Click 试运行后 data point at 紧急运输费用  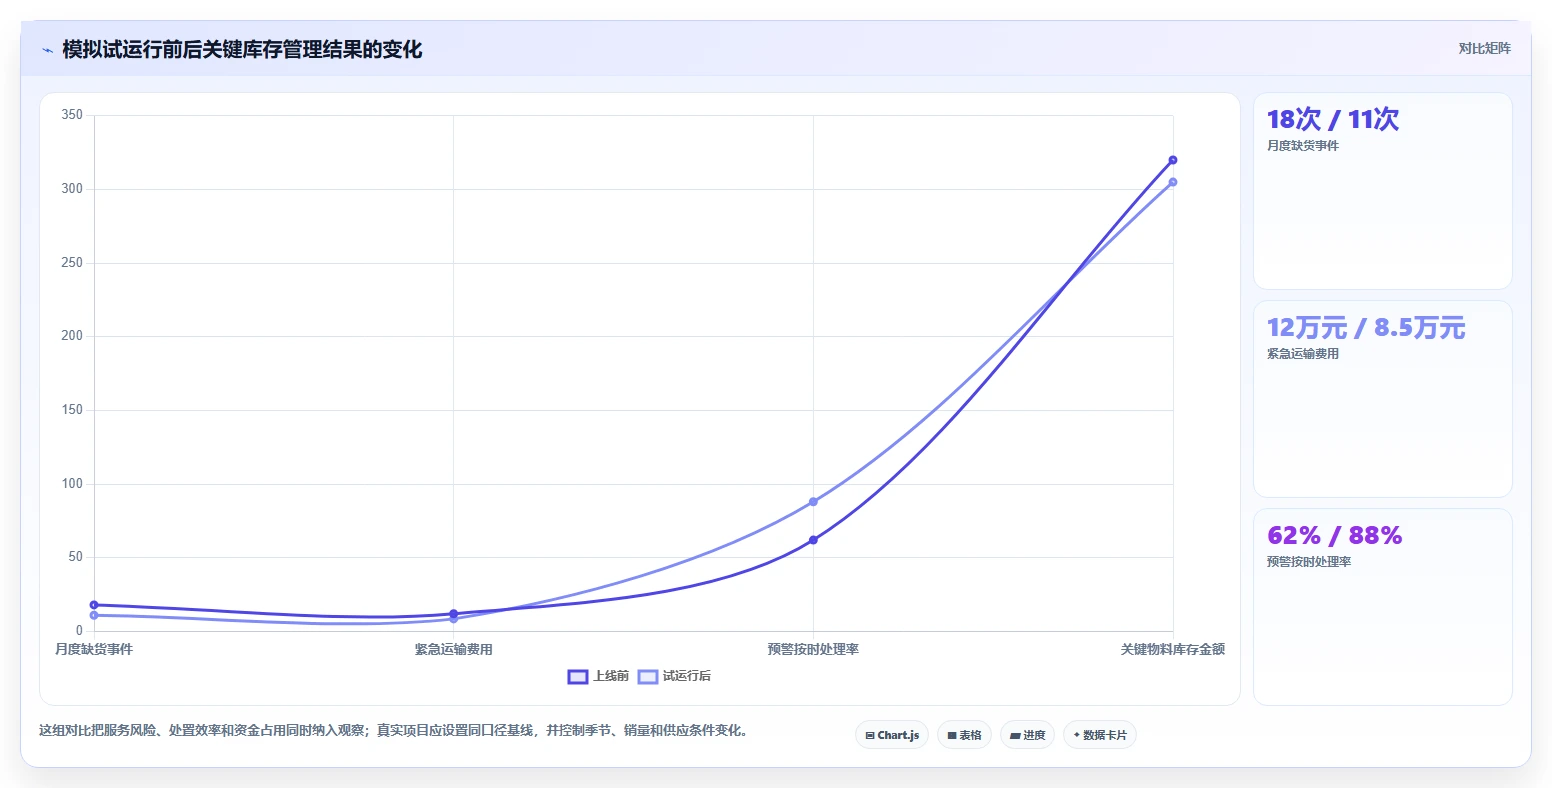[453, 619]
